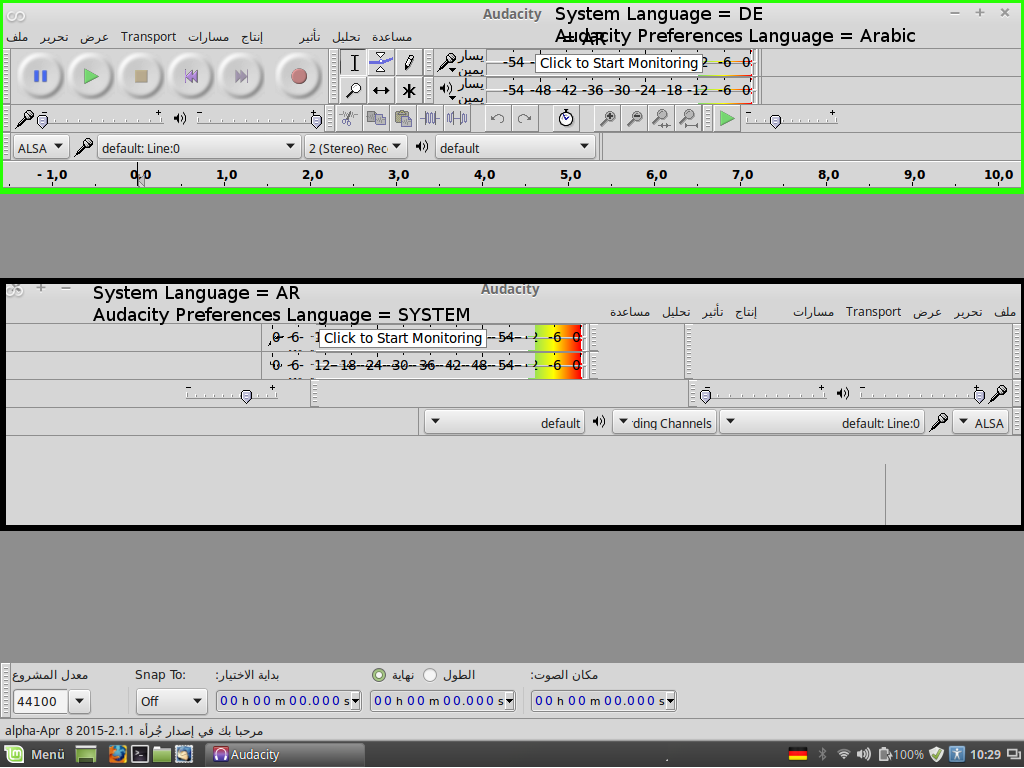Choose the Time Shift arrows tool
Viewport: 1024px width, 768px height.
pyautogui.click(x=381, y=90)
